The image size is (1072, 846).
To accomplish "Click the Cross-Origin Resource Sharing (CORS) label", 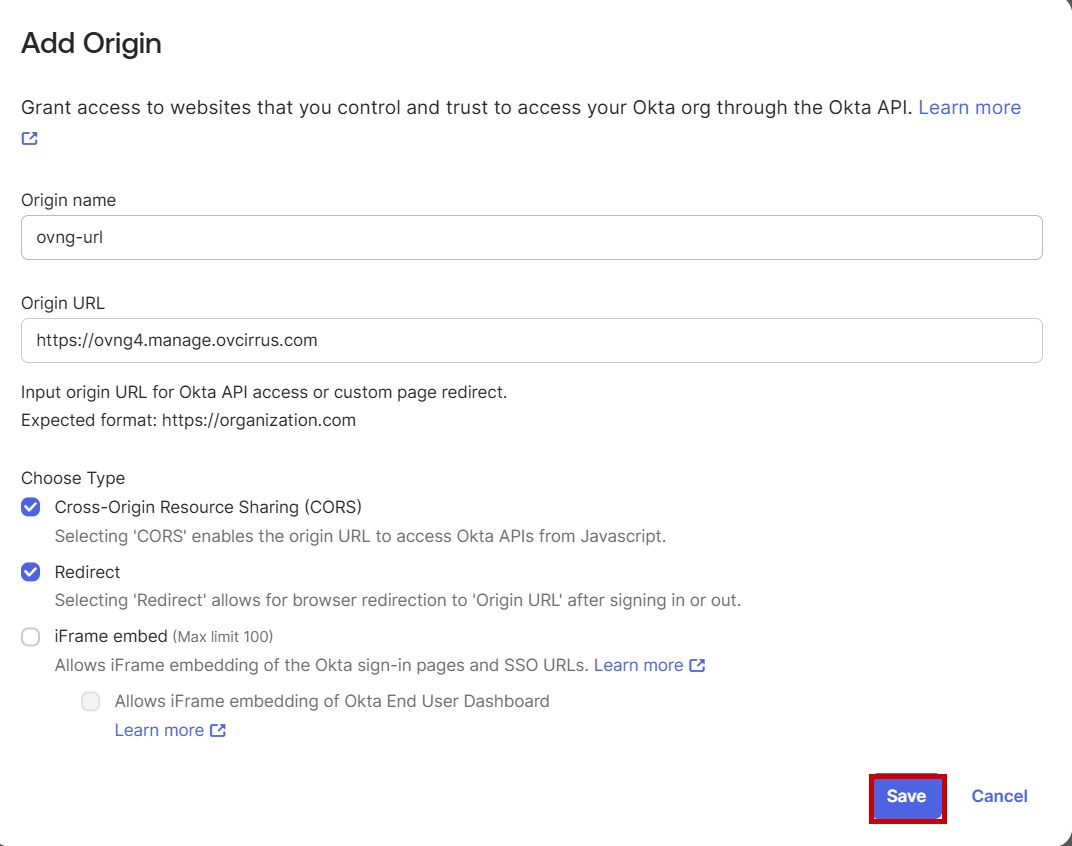I will click(209, 507).
